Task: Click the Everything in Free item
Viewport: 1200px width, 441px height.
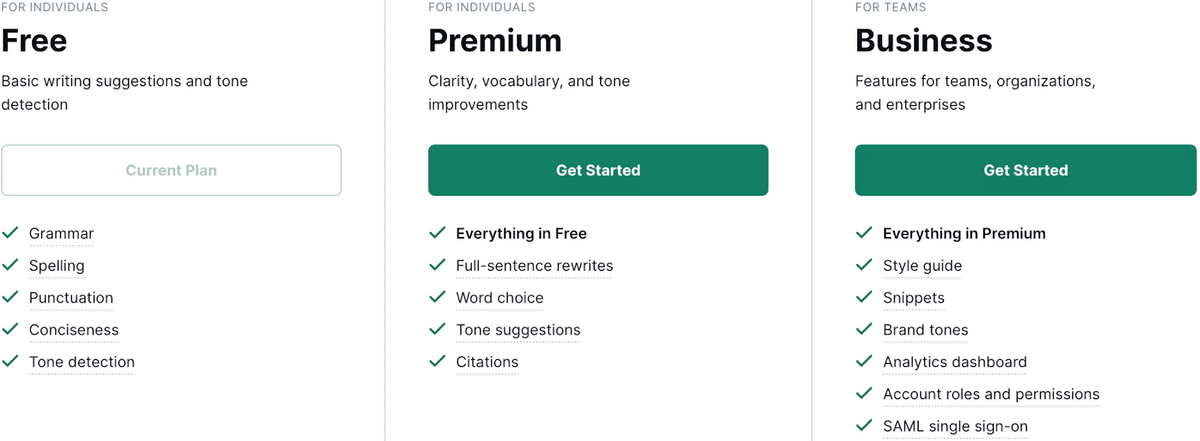Action: (521, 234)
